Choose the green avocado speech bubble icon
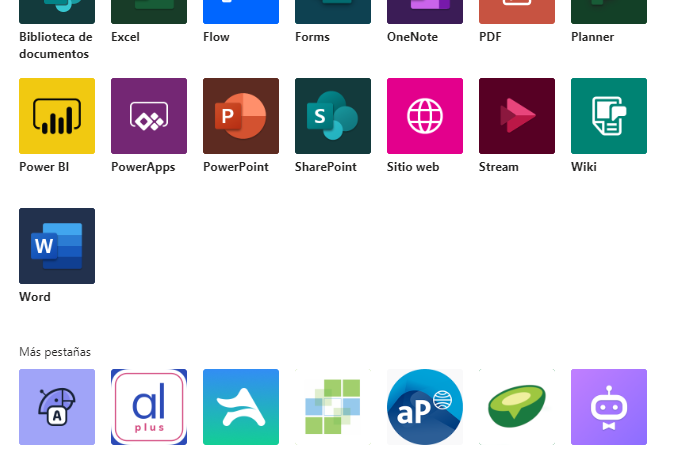Viewport: 676px width, 450px height. [x=517, y=407]
